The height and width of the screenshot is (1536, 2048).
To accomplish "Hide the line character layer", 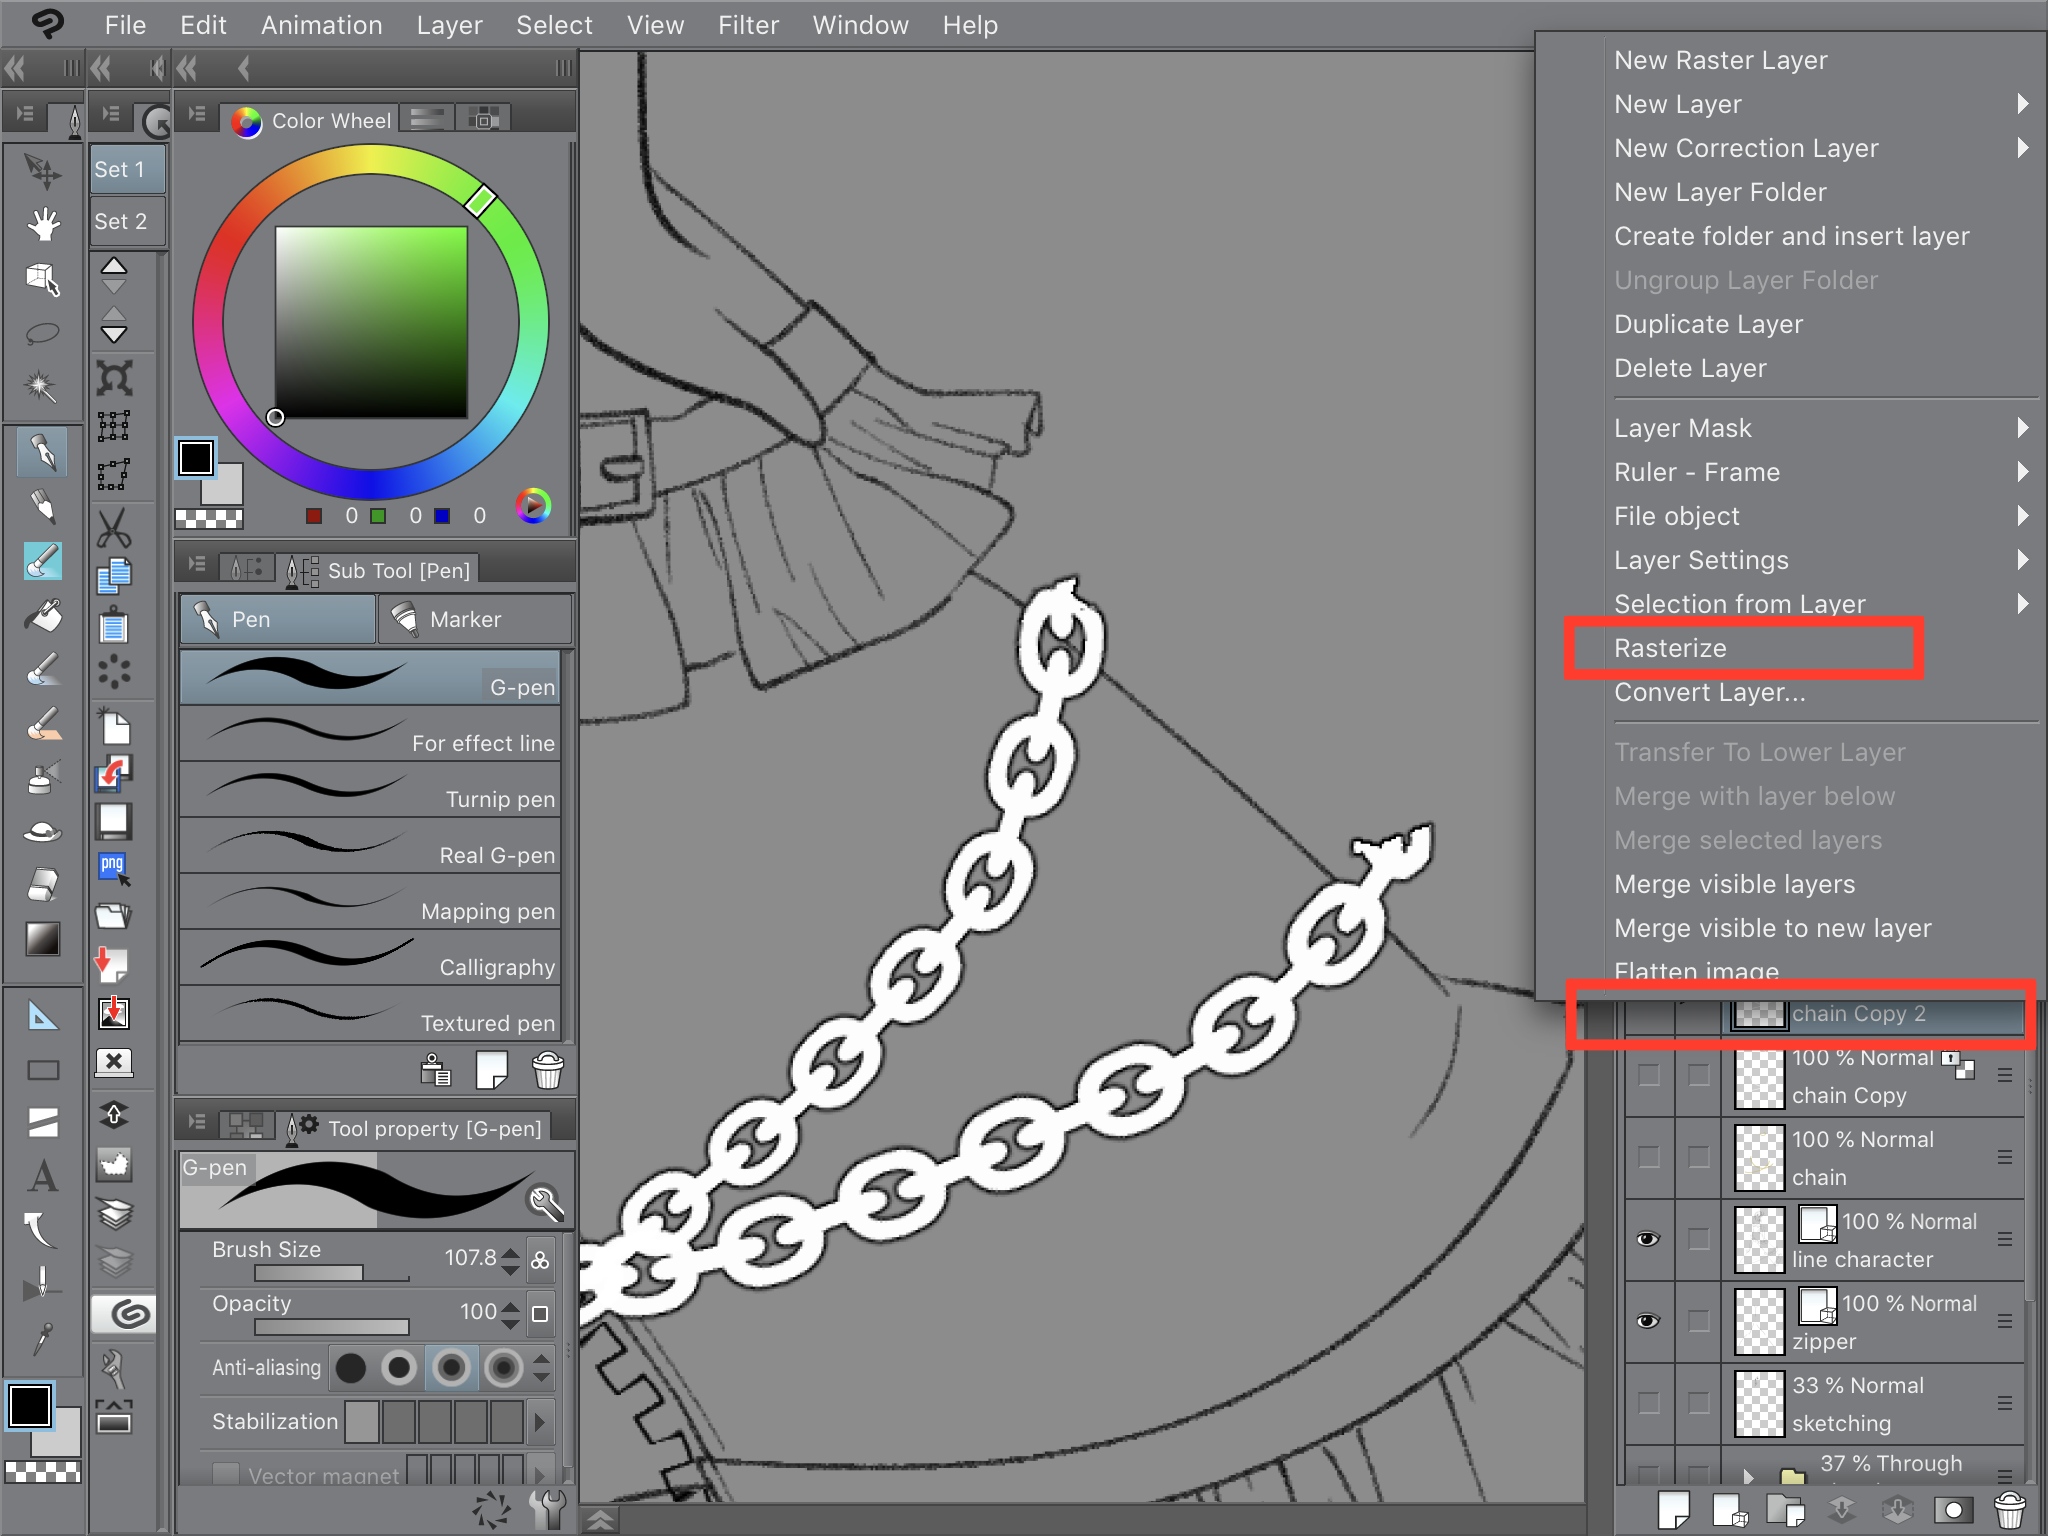I will 1648,1239.
